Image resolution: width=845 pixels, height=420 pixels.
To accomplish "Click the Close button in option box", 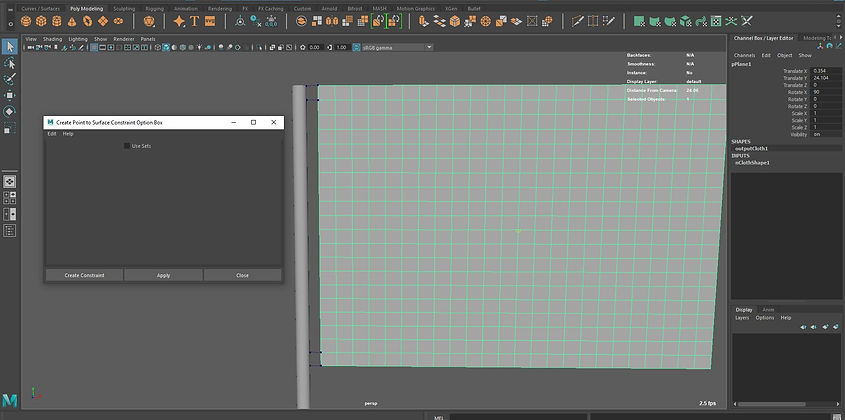I will click(x=243, y=275).
